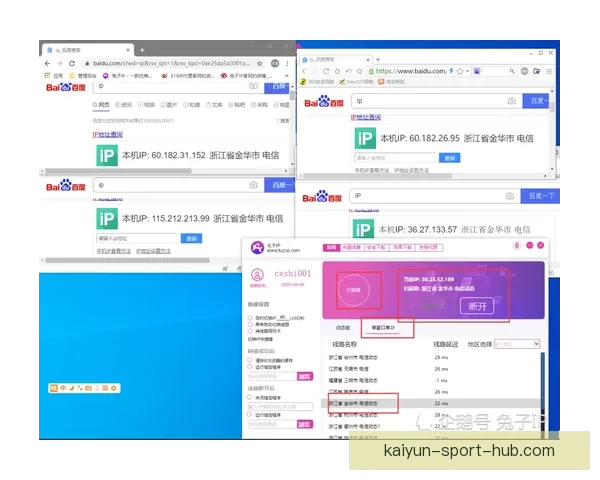Open the 地区选择 region dropdown
Viewport: 600px width, 480px height.
[517, 344]
